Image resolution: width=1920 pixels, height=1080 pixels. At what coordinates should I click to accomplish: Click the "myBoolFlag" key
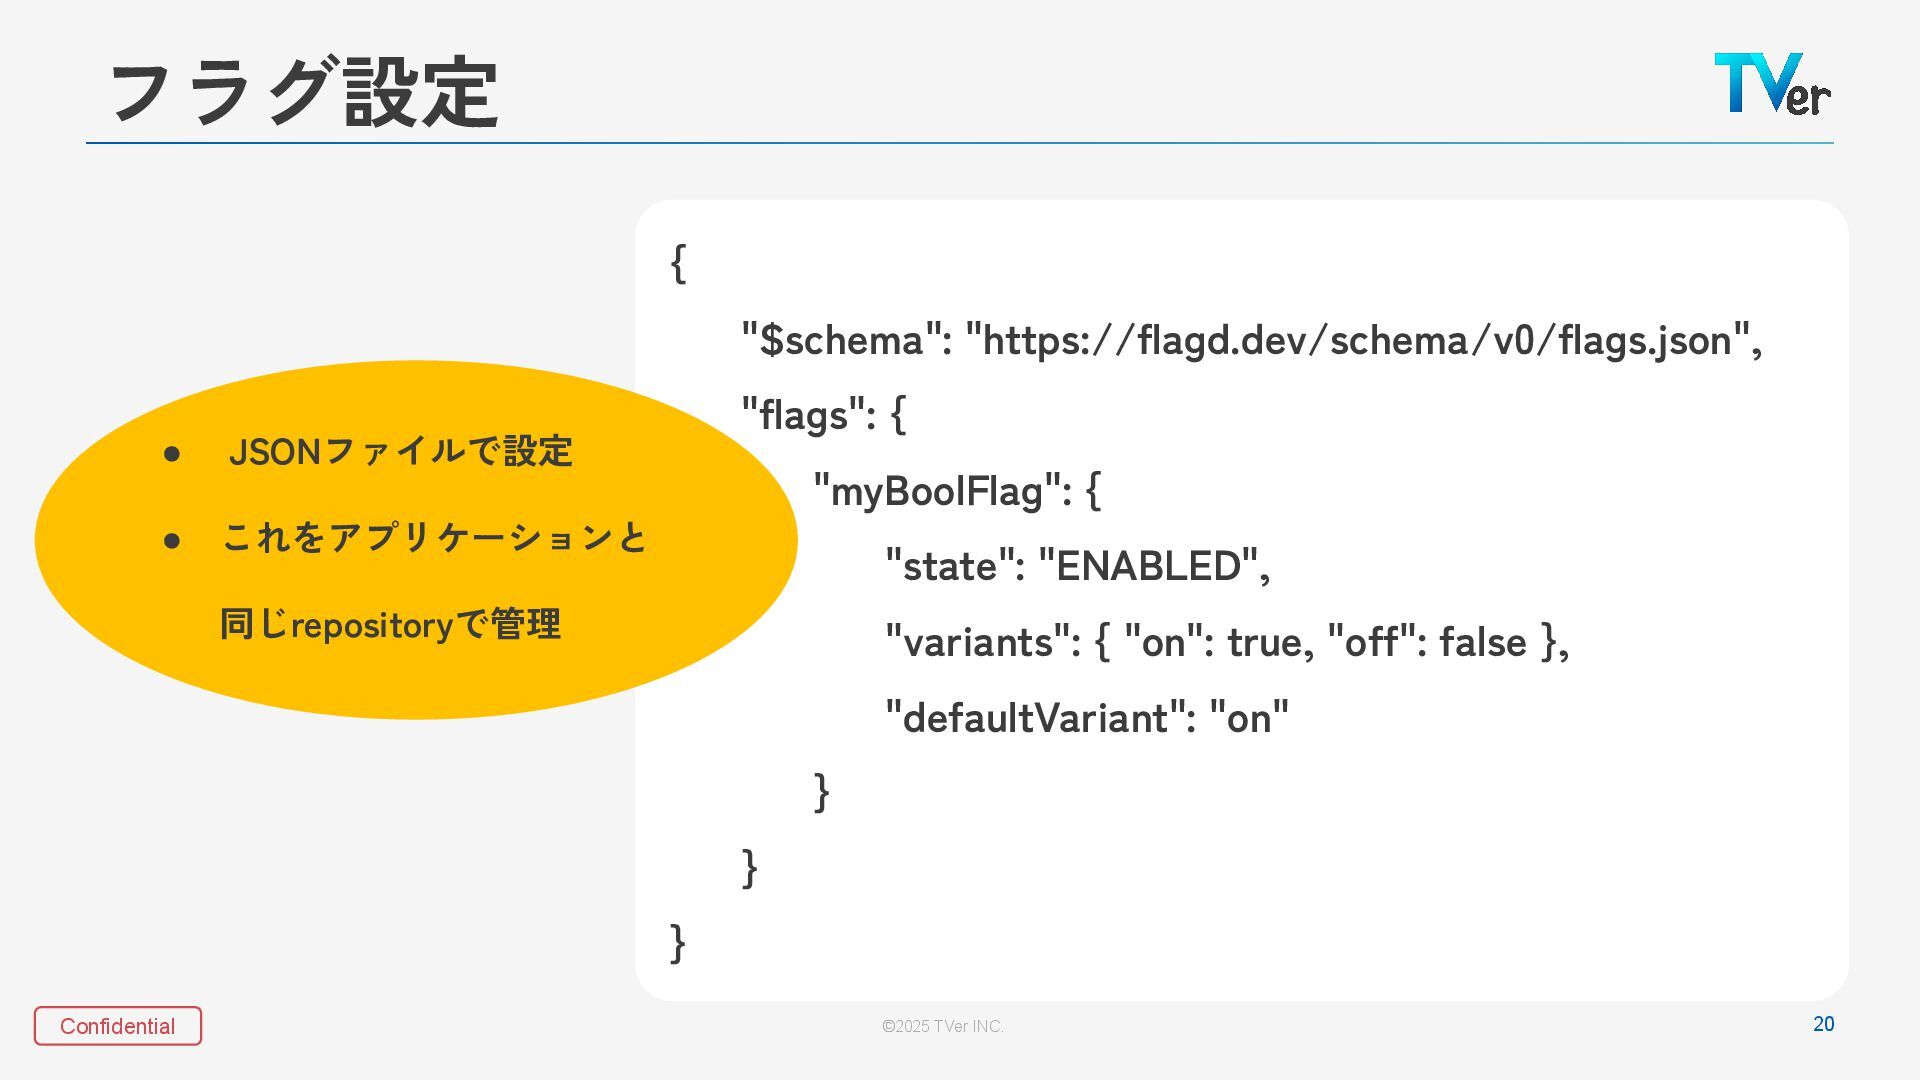(938, 491)
